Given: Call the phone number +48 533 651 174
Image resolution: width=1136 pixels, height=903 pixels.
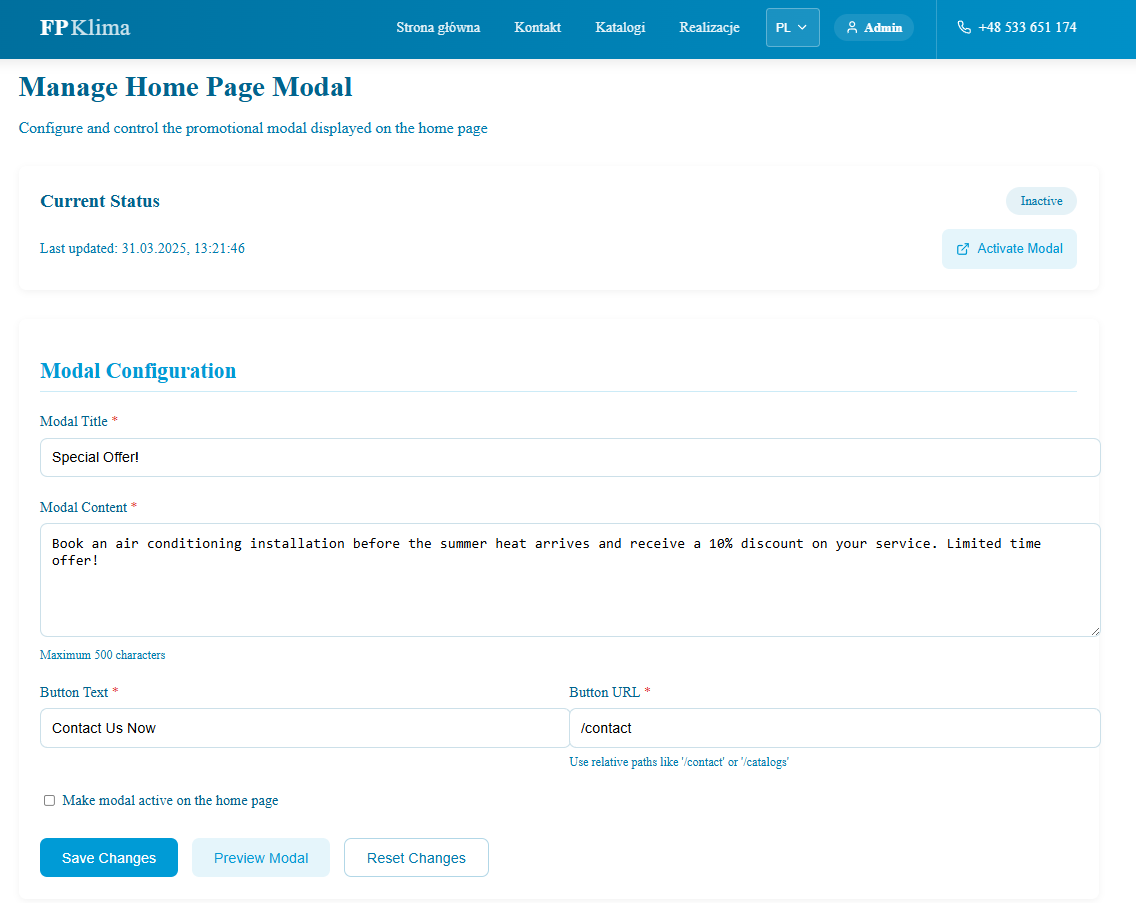Looking at the screenshot, I should coord(1027,27).
